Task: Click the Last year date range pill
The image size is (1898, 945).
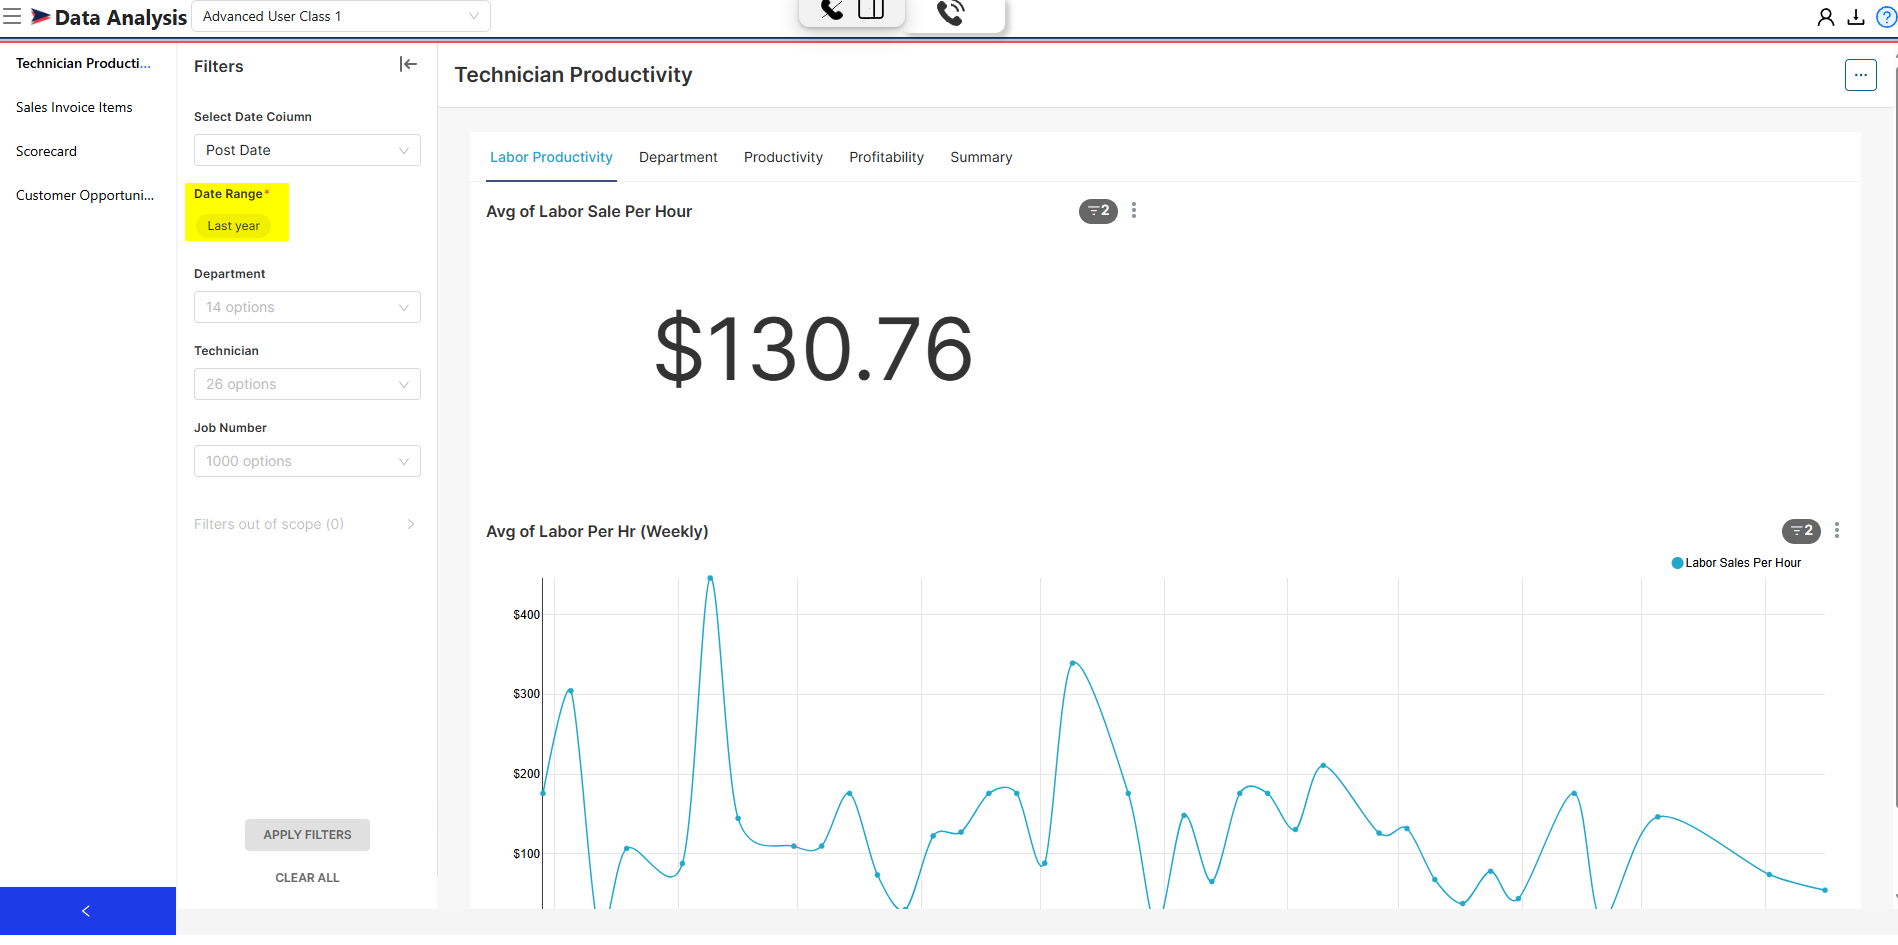Action: pos(233,226)
